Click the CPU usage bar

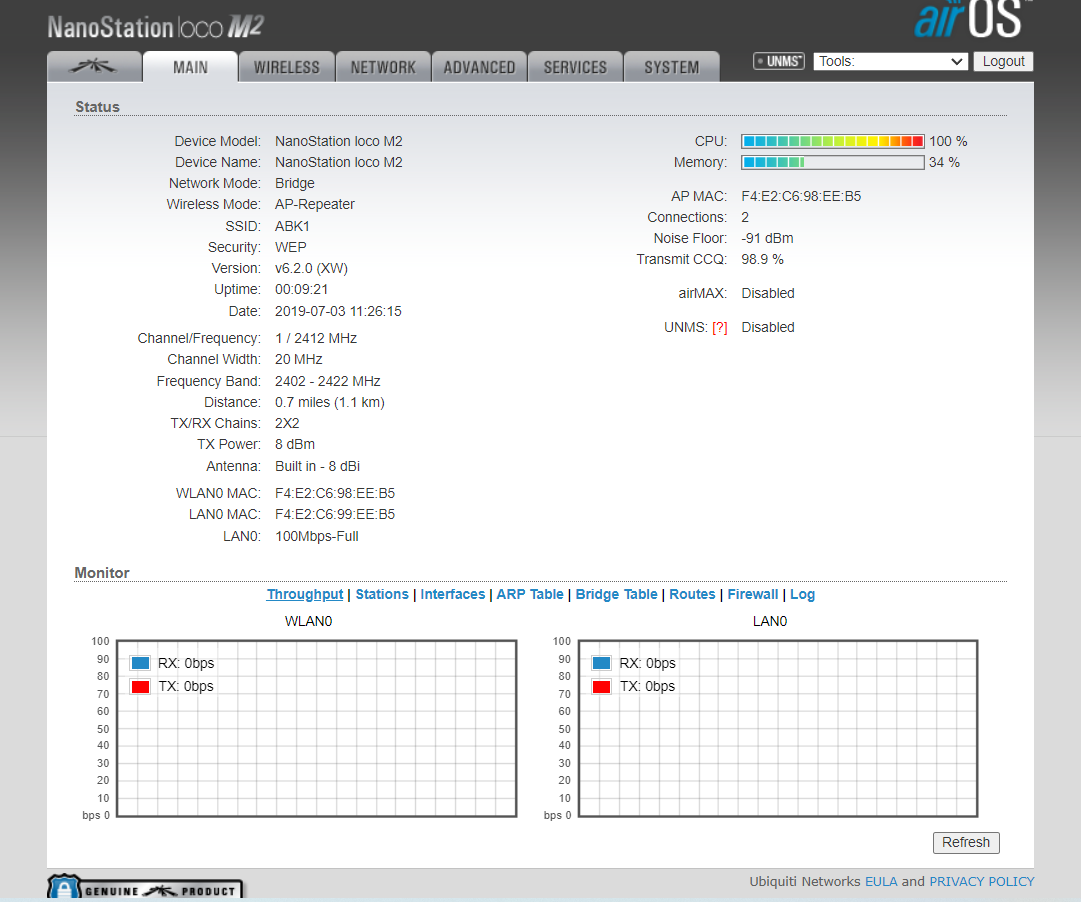(x=833, y=141)
